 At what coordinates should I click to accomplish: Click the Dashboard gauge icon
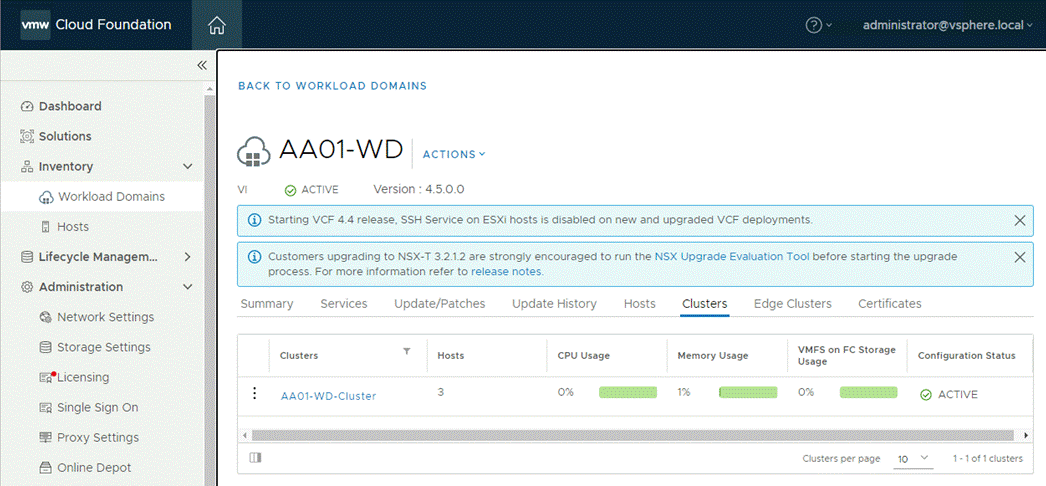tap(27, 107)
